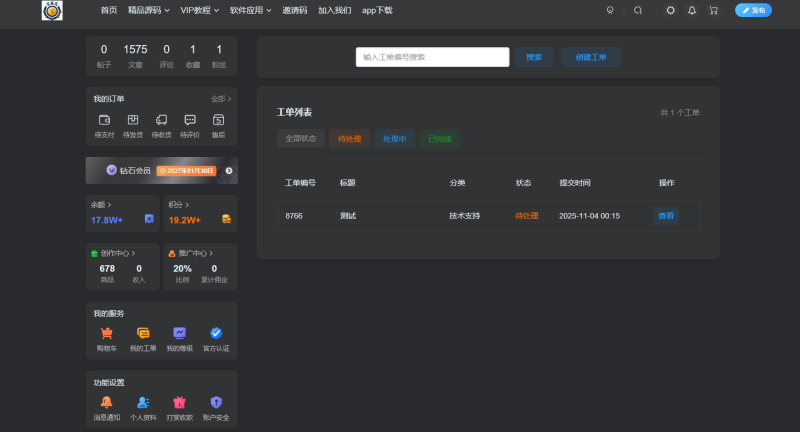Open 积分 points details
The width and height of the screenshot is (800, 432).
(179, 205)
